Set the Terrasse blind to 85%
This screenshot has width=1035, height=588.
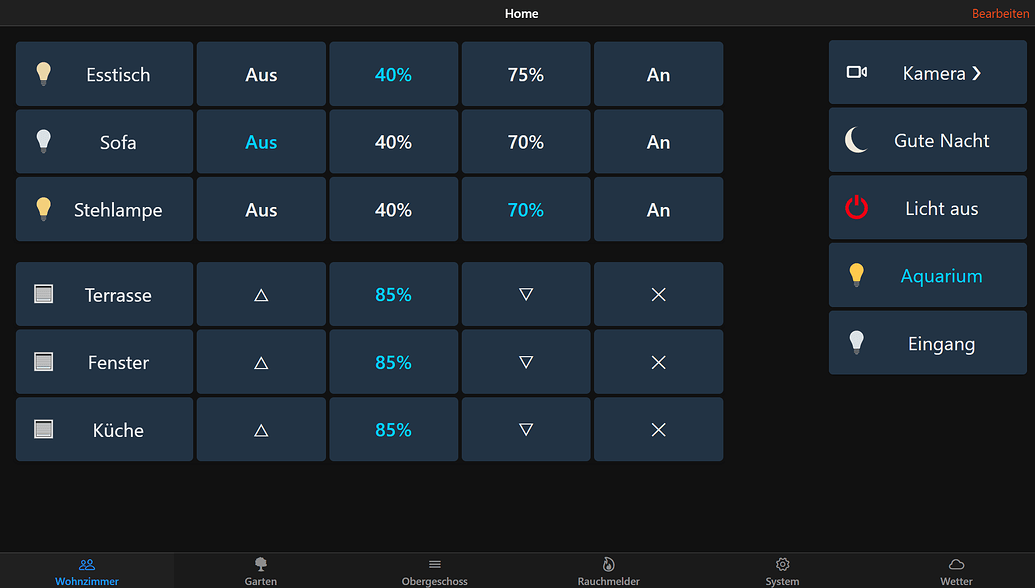[x=393, y=294]
